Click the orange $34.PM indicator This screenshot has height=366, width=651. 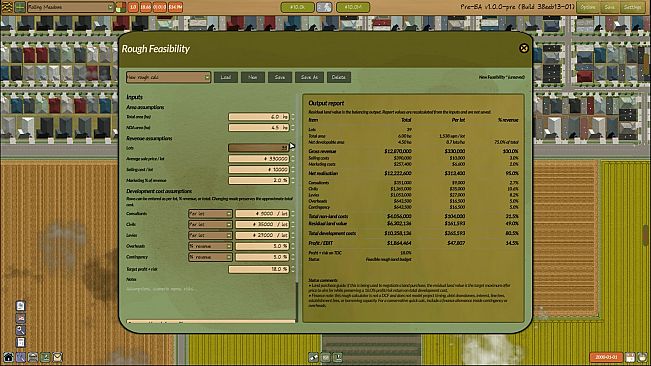click(176, 7)
